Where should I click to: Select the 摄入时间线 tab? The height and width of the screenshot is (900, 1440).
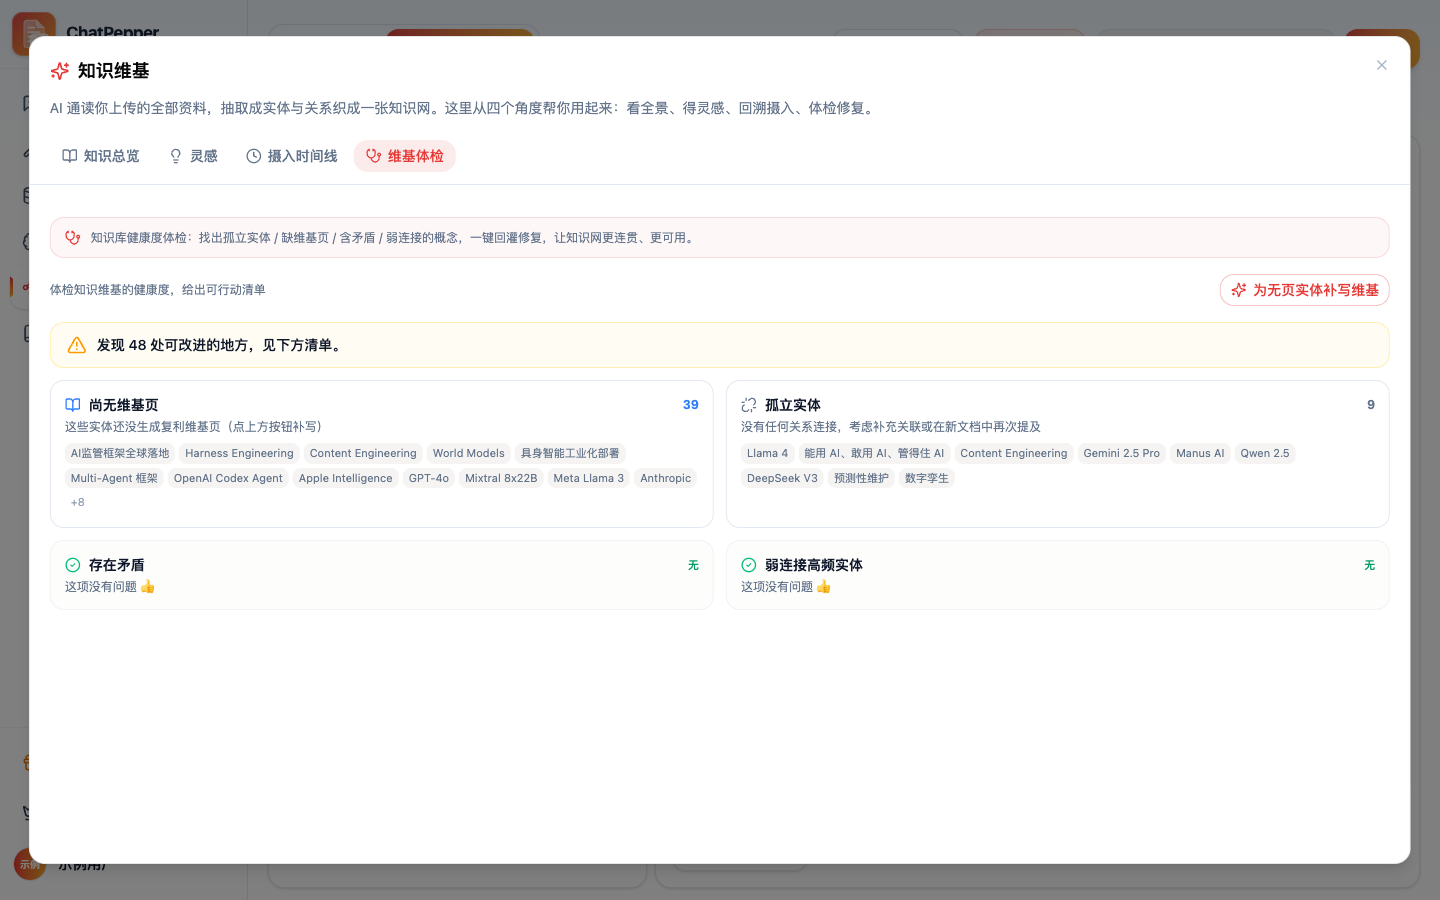tap(292, 156)
